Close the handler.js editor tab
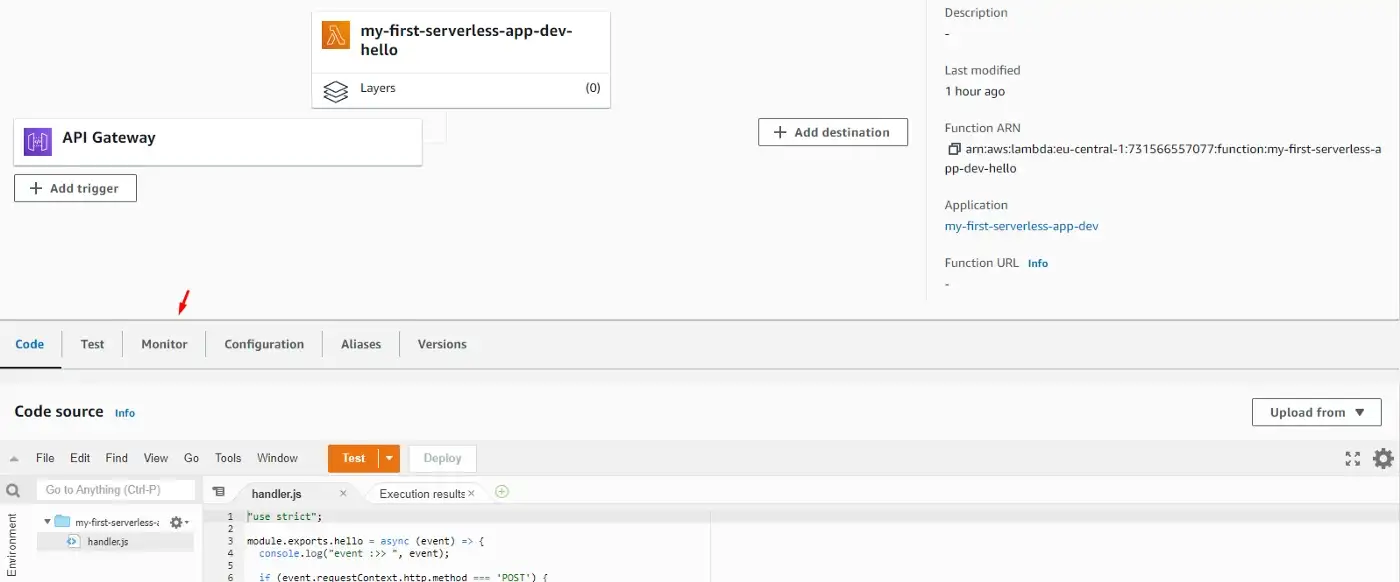 coord(343,493)
